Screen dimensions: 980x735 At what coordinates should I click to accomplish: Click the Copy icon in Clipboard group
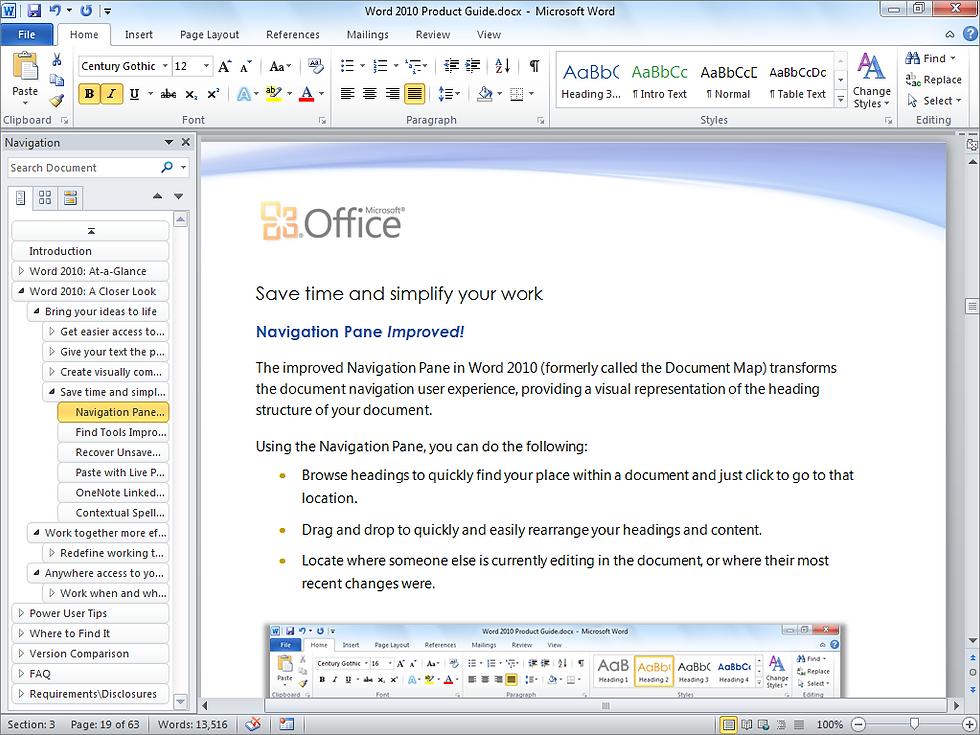click(x=57, y=80)
